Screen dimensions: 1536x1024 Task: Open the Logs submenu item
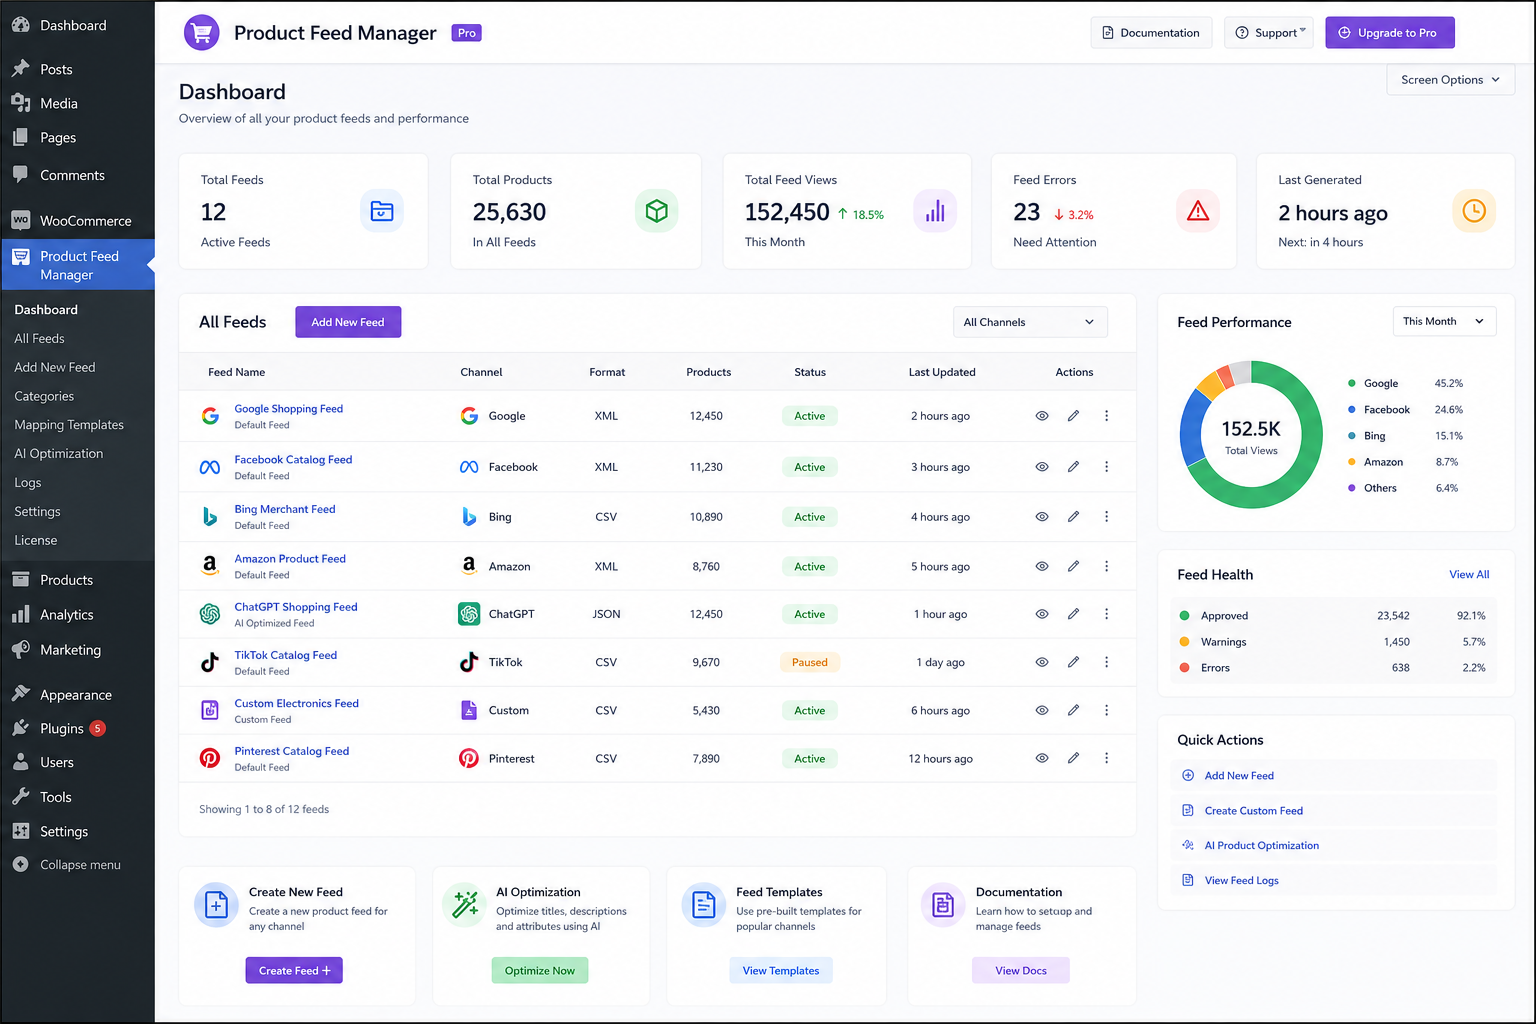[28, 483]
